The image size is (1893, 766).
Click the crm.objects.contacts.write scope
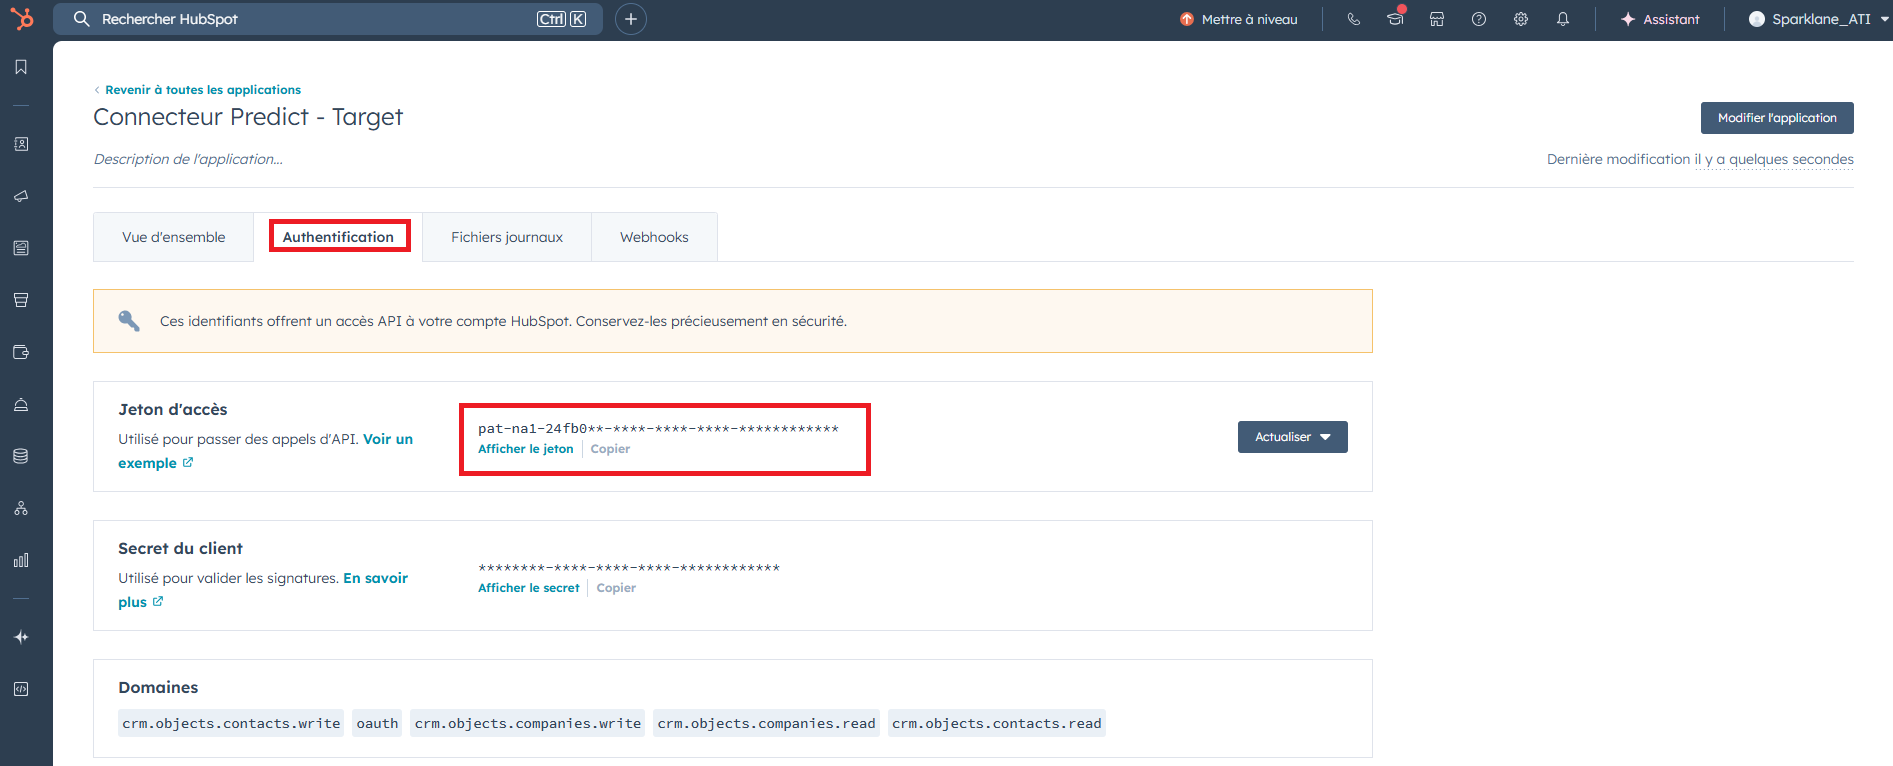tap(231, 723)
